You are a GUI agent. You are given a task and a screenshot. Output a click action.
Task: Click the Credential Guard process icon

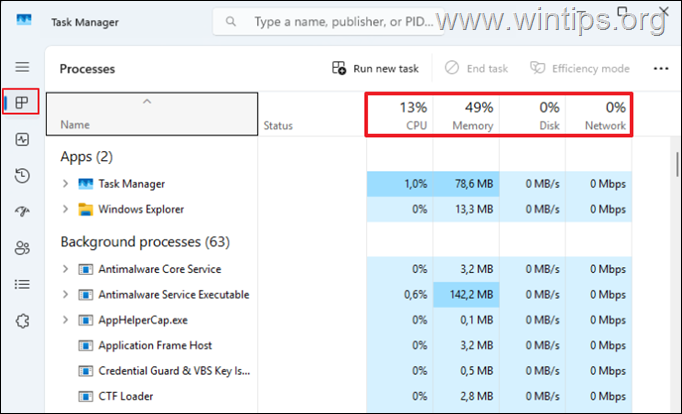(86, 371)
